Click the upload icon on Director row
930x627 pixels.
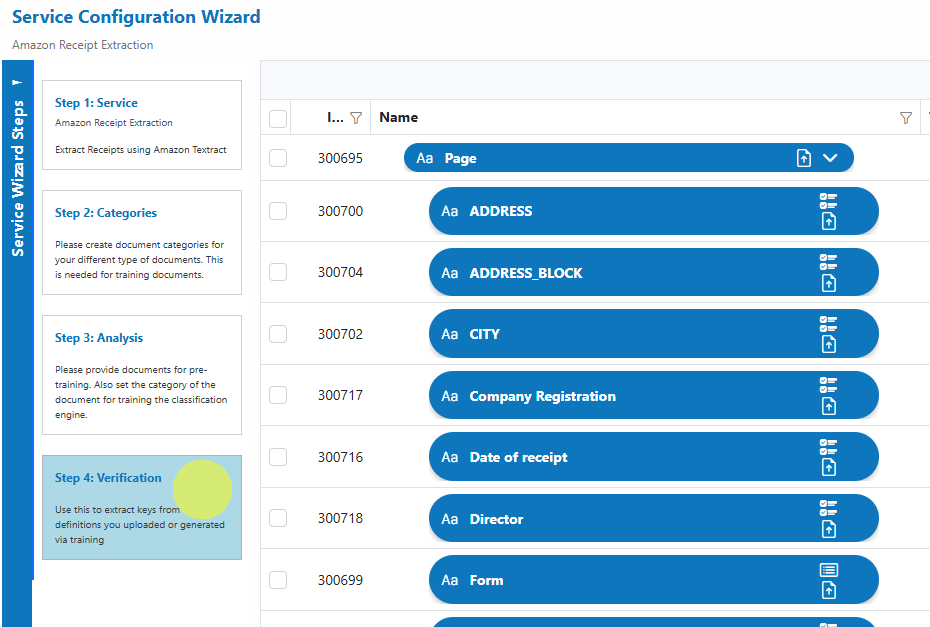pos(829,529)
